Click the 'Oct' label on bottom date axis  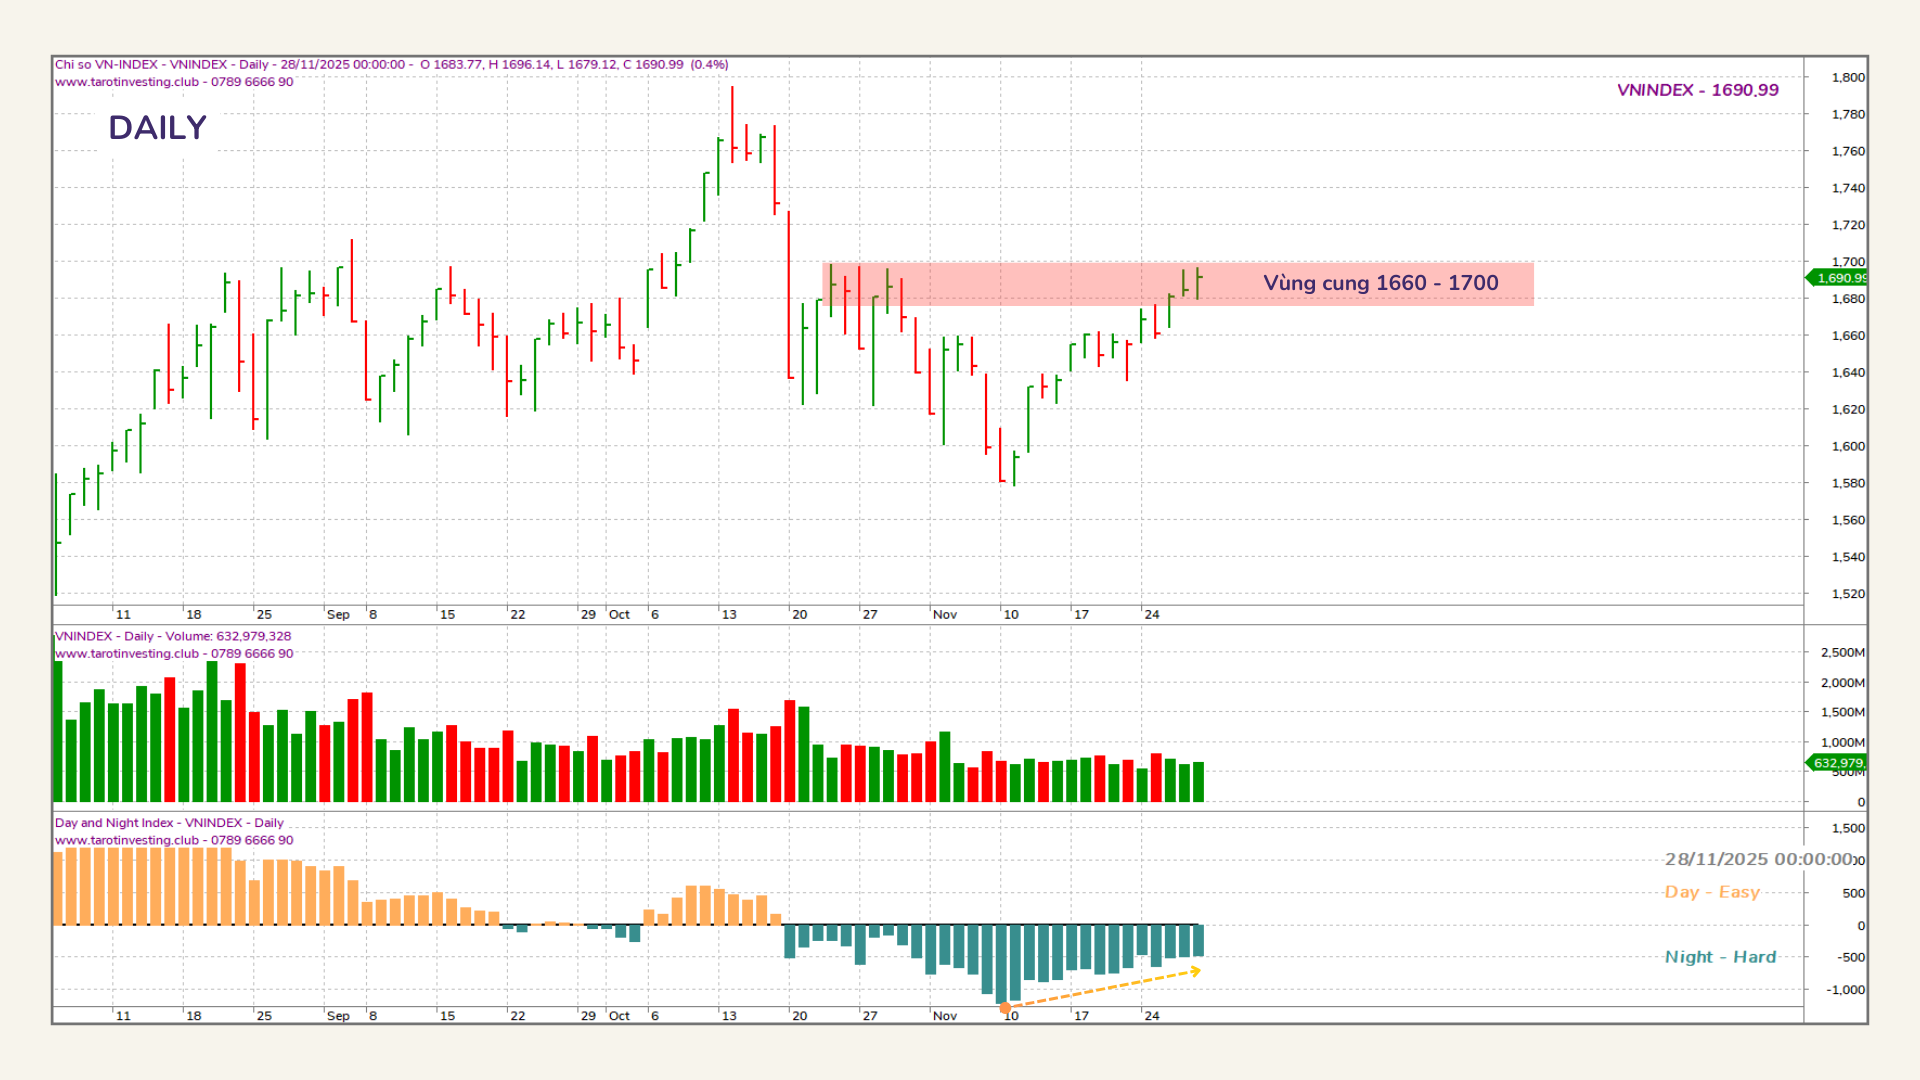coord(619,1016)
